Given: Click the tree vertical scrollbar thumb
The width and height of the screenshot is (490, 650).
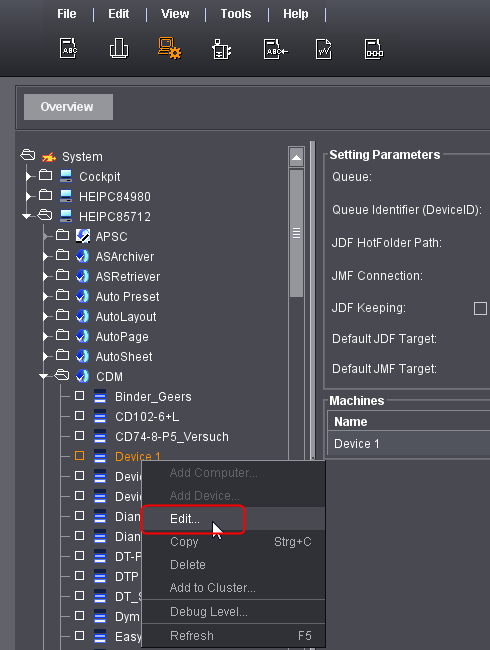Looking at the screenshot, I should [296, 233].
